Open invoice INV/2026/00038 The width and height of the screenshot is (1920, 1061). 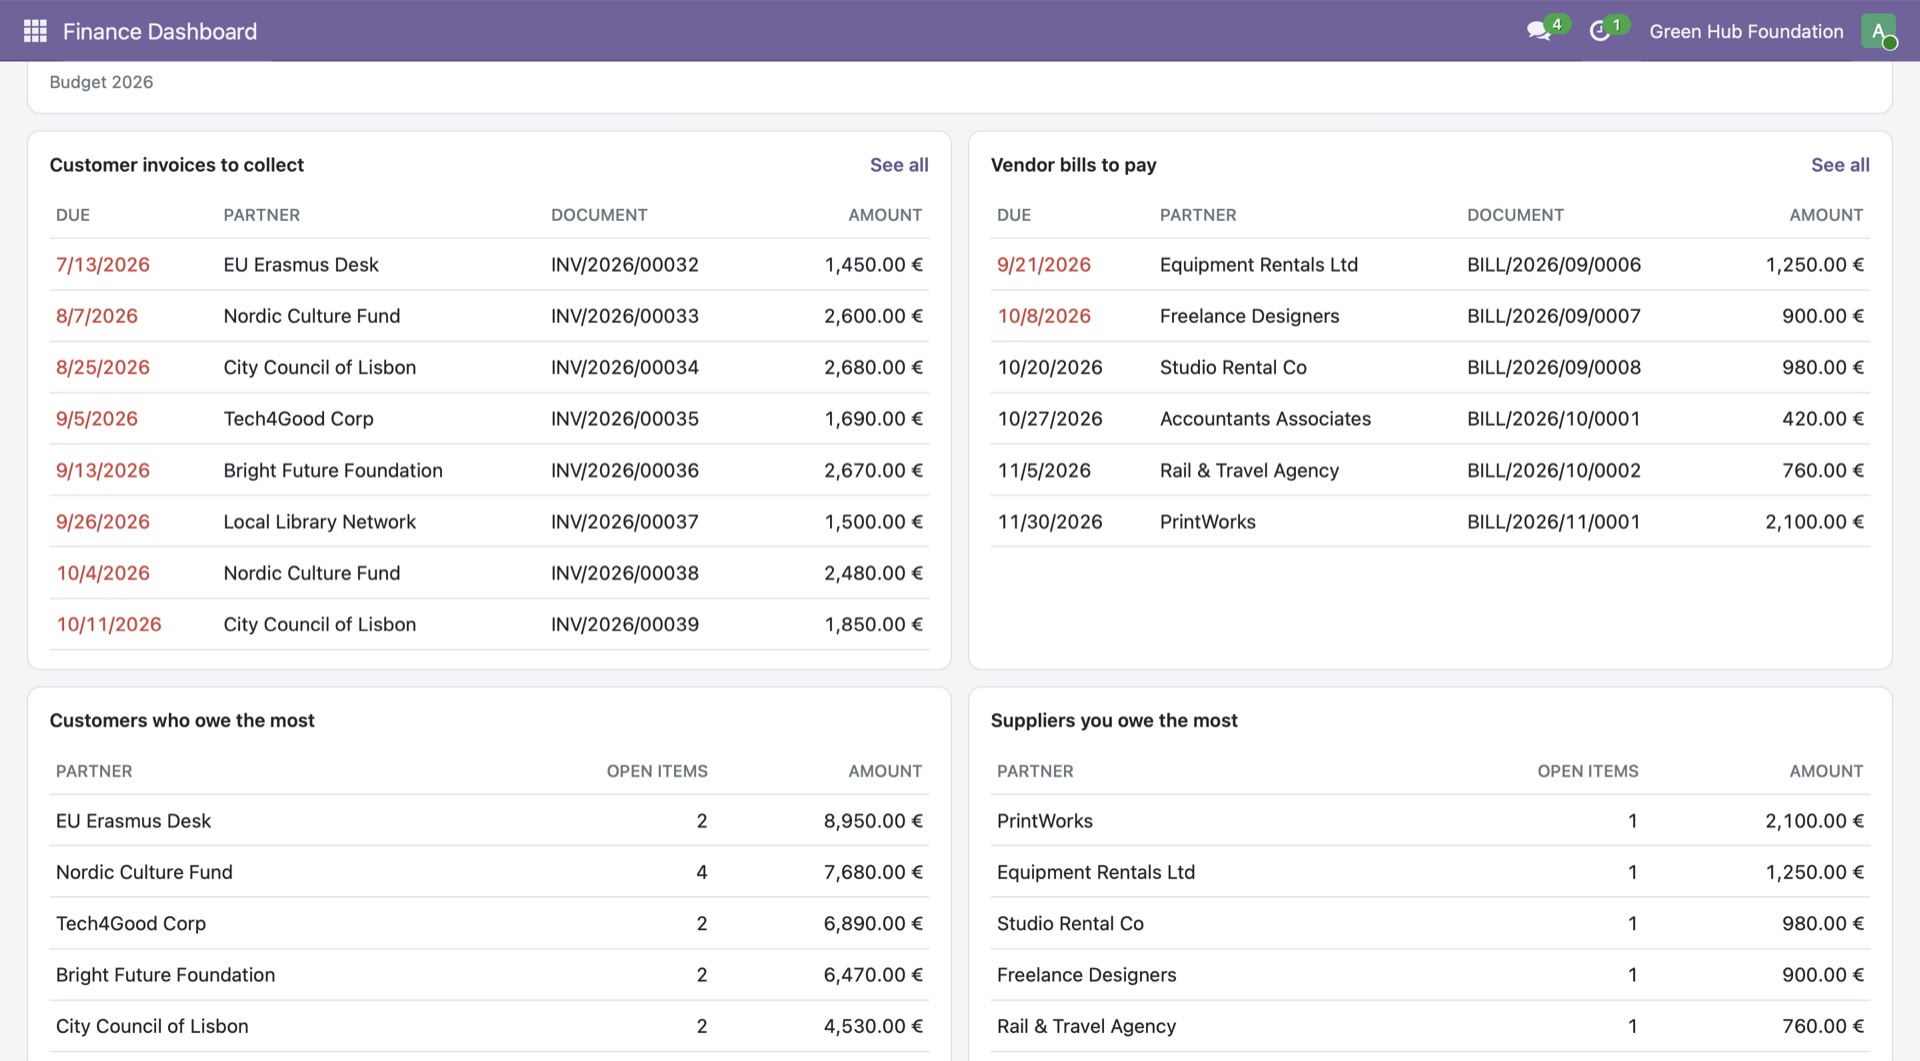625,573
